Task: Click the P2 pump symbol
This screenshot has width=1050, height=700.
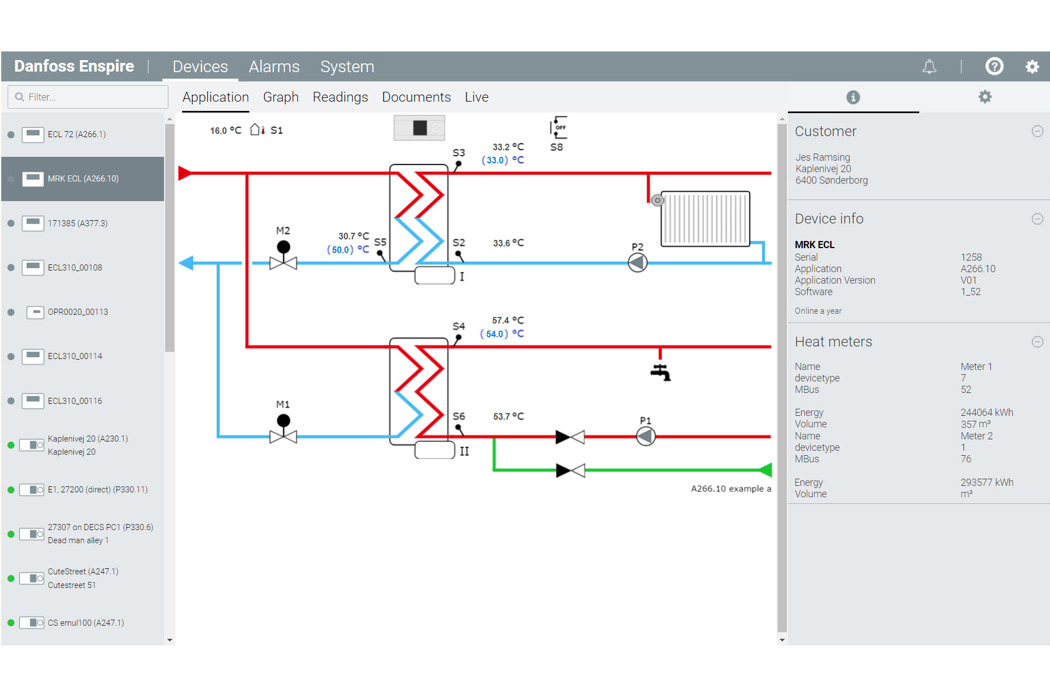Action: pos(637,263)
